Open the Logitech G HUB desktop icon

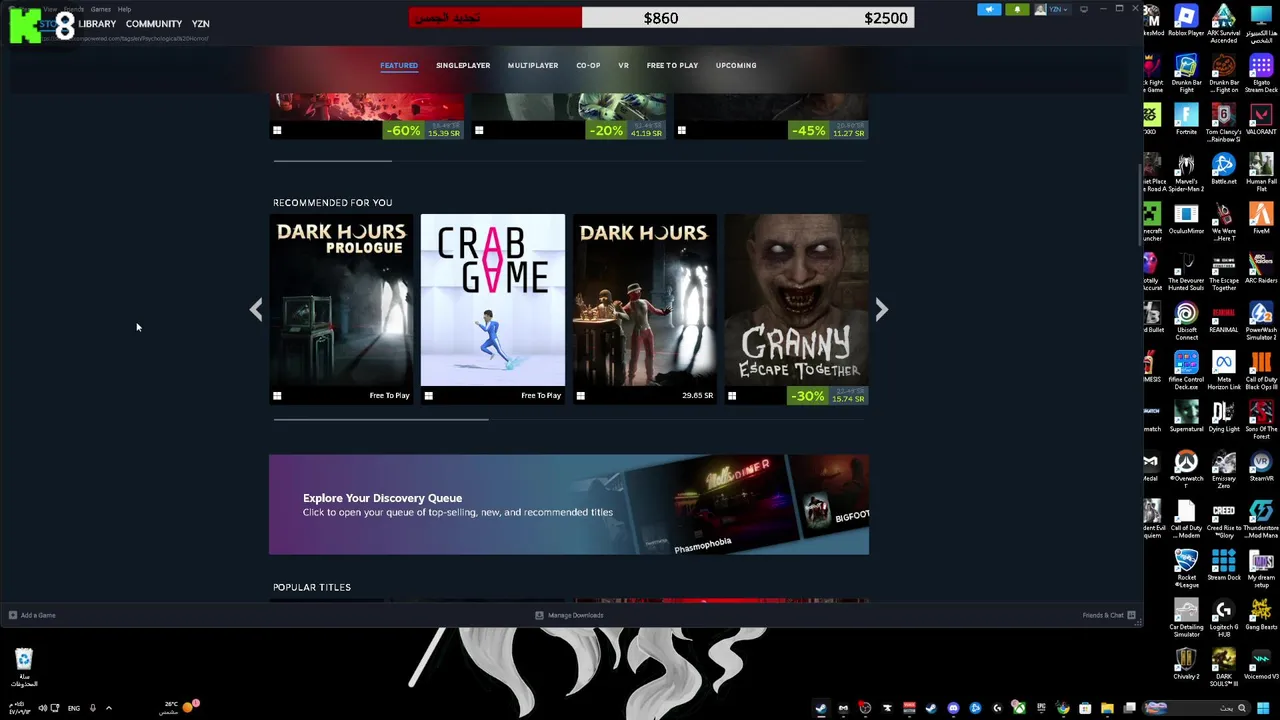pyautogui.click(x=1224, y=619)
